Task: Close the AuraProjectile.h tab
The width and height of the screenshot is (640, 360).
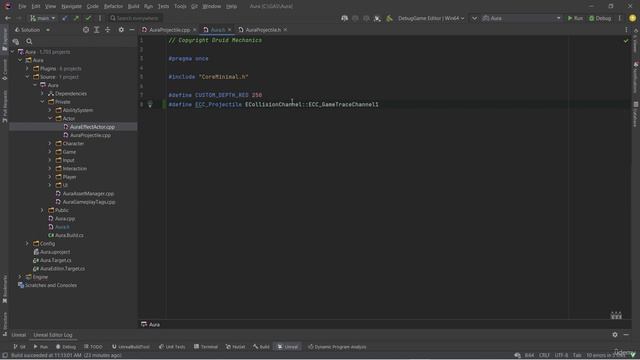Action: pos(285,30)
